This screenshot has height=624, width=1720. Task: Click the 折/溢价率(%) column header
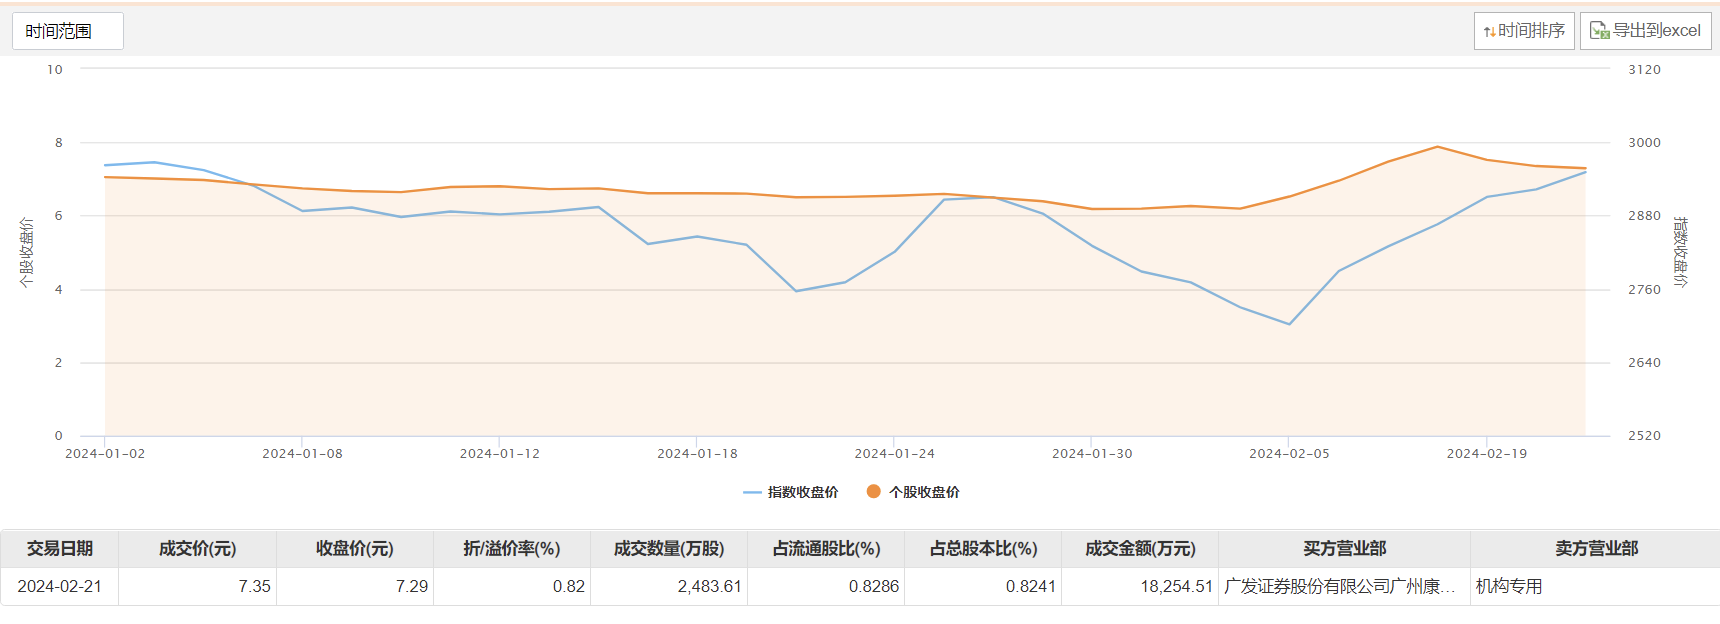pyautogui.click(x=512, y=549)
